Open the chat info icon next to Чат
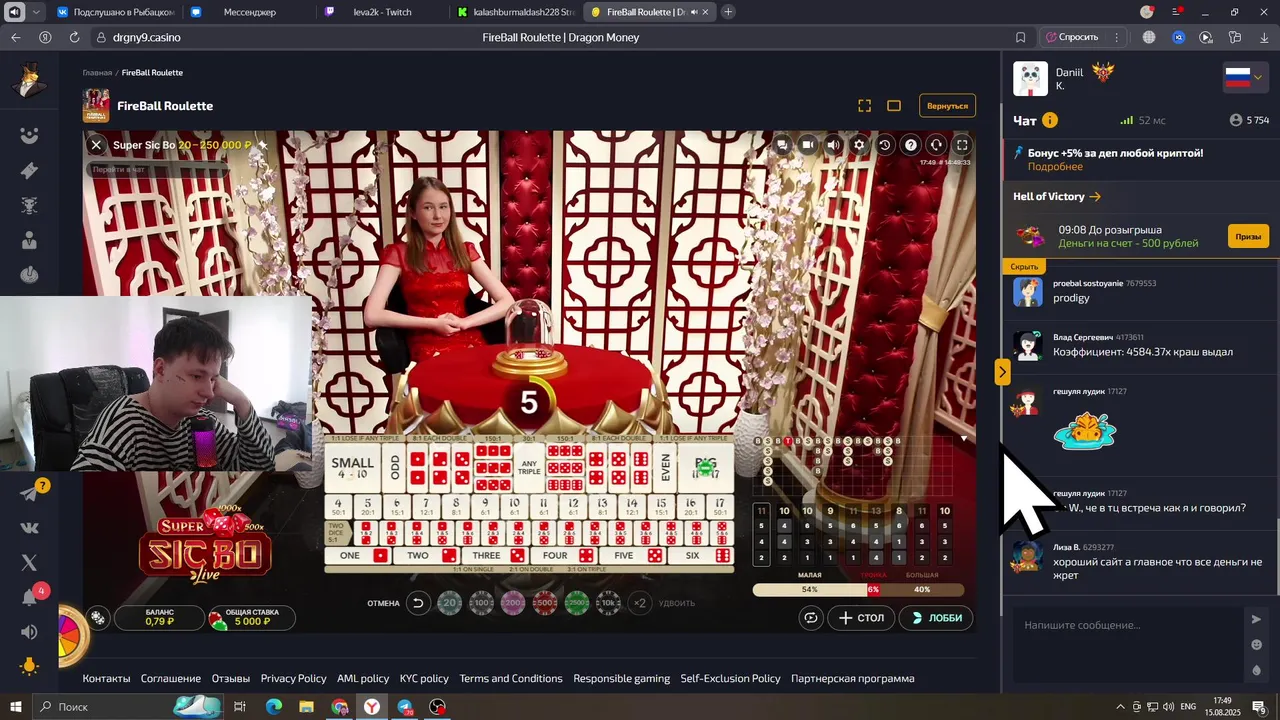The height and width of the screenshot is (720, 1280). pyautogui.click(x=1050, y=120)
